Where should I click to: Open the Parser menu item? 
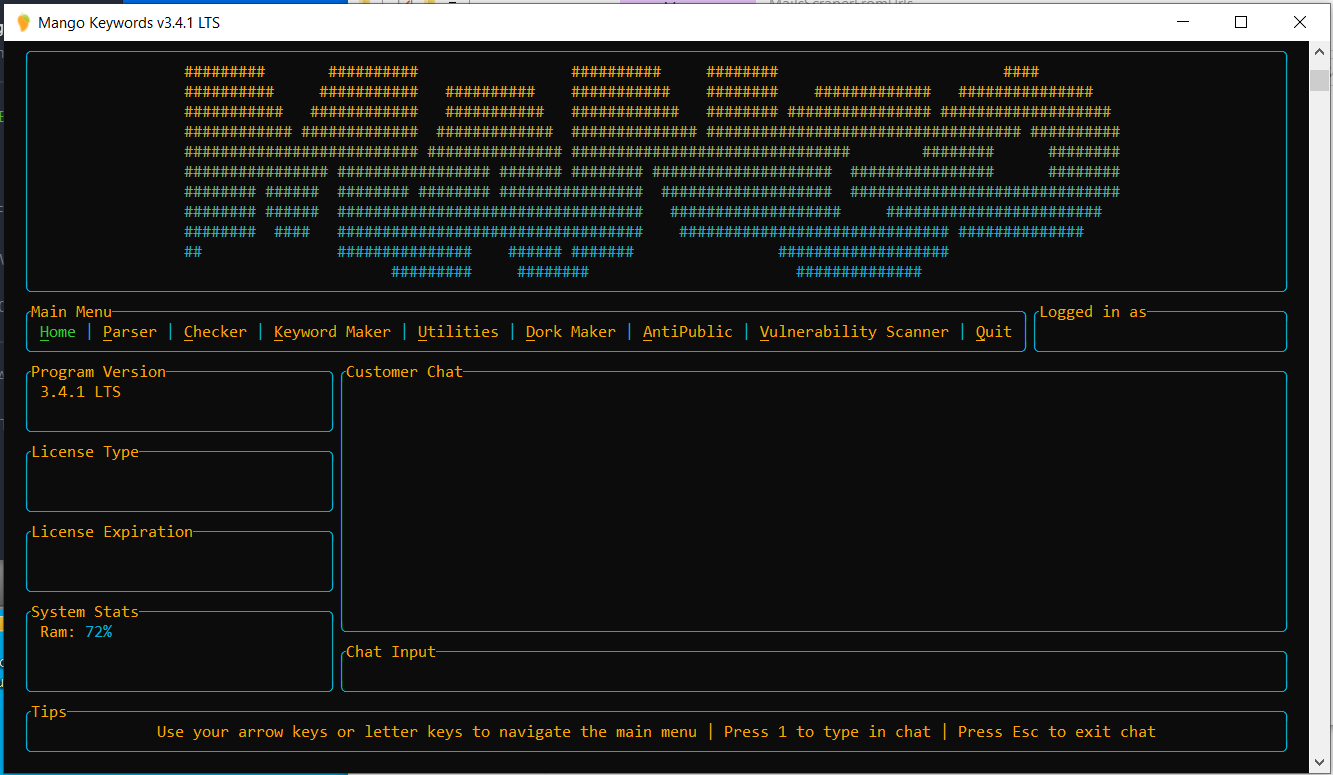(x=130, y=332)
